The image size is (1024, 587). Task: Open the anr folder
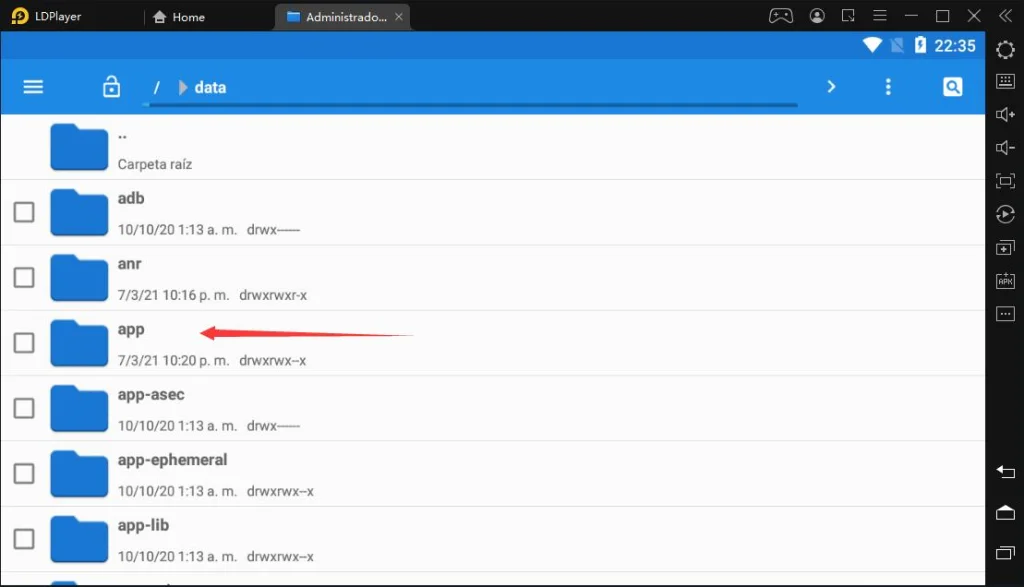click(492, 278)
